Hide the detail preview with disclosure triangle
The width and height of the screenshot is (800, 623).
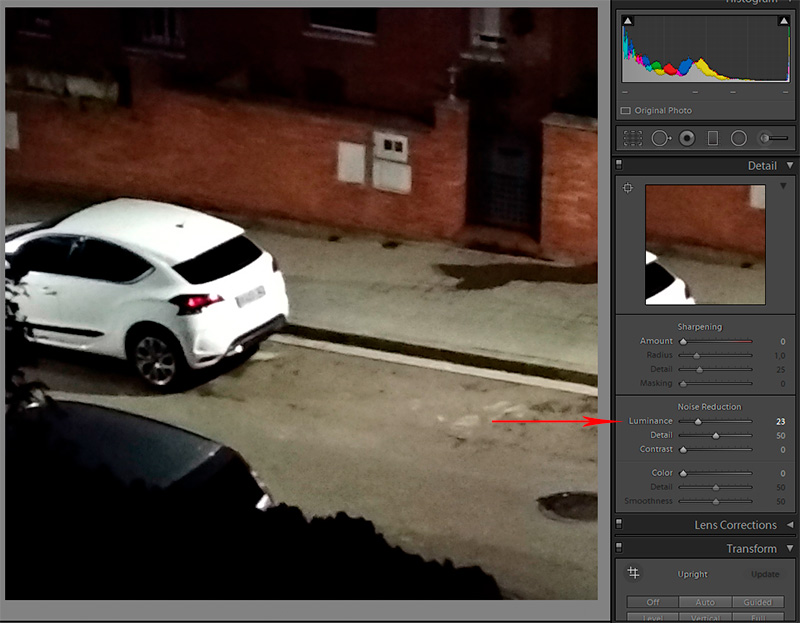783,187
